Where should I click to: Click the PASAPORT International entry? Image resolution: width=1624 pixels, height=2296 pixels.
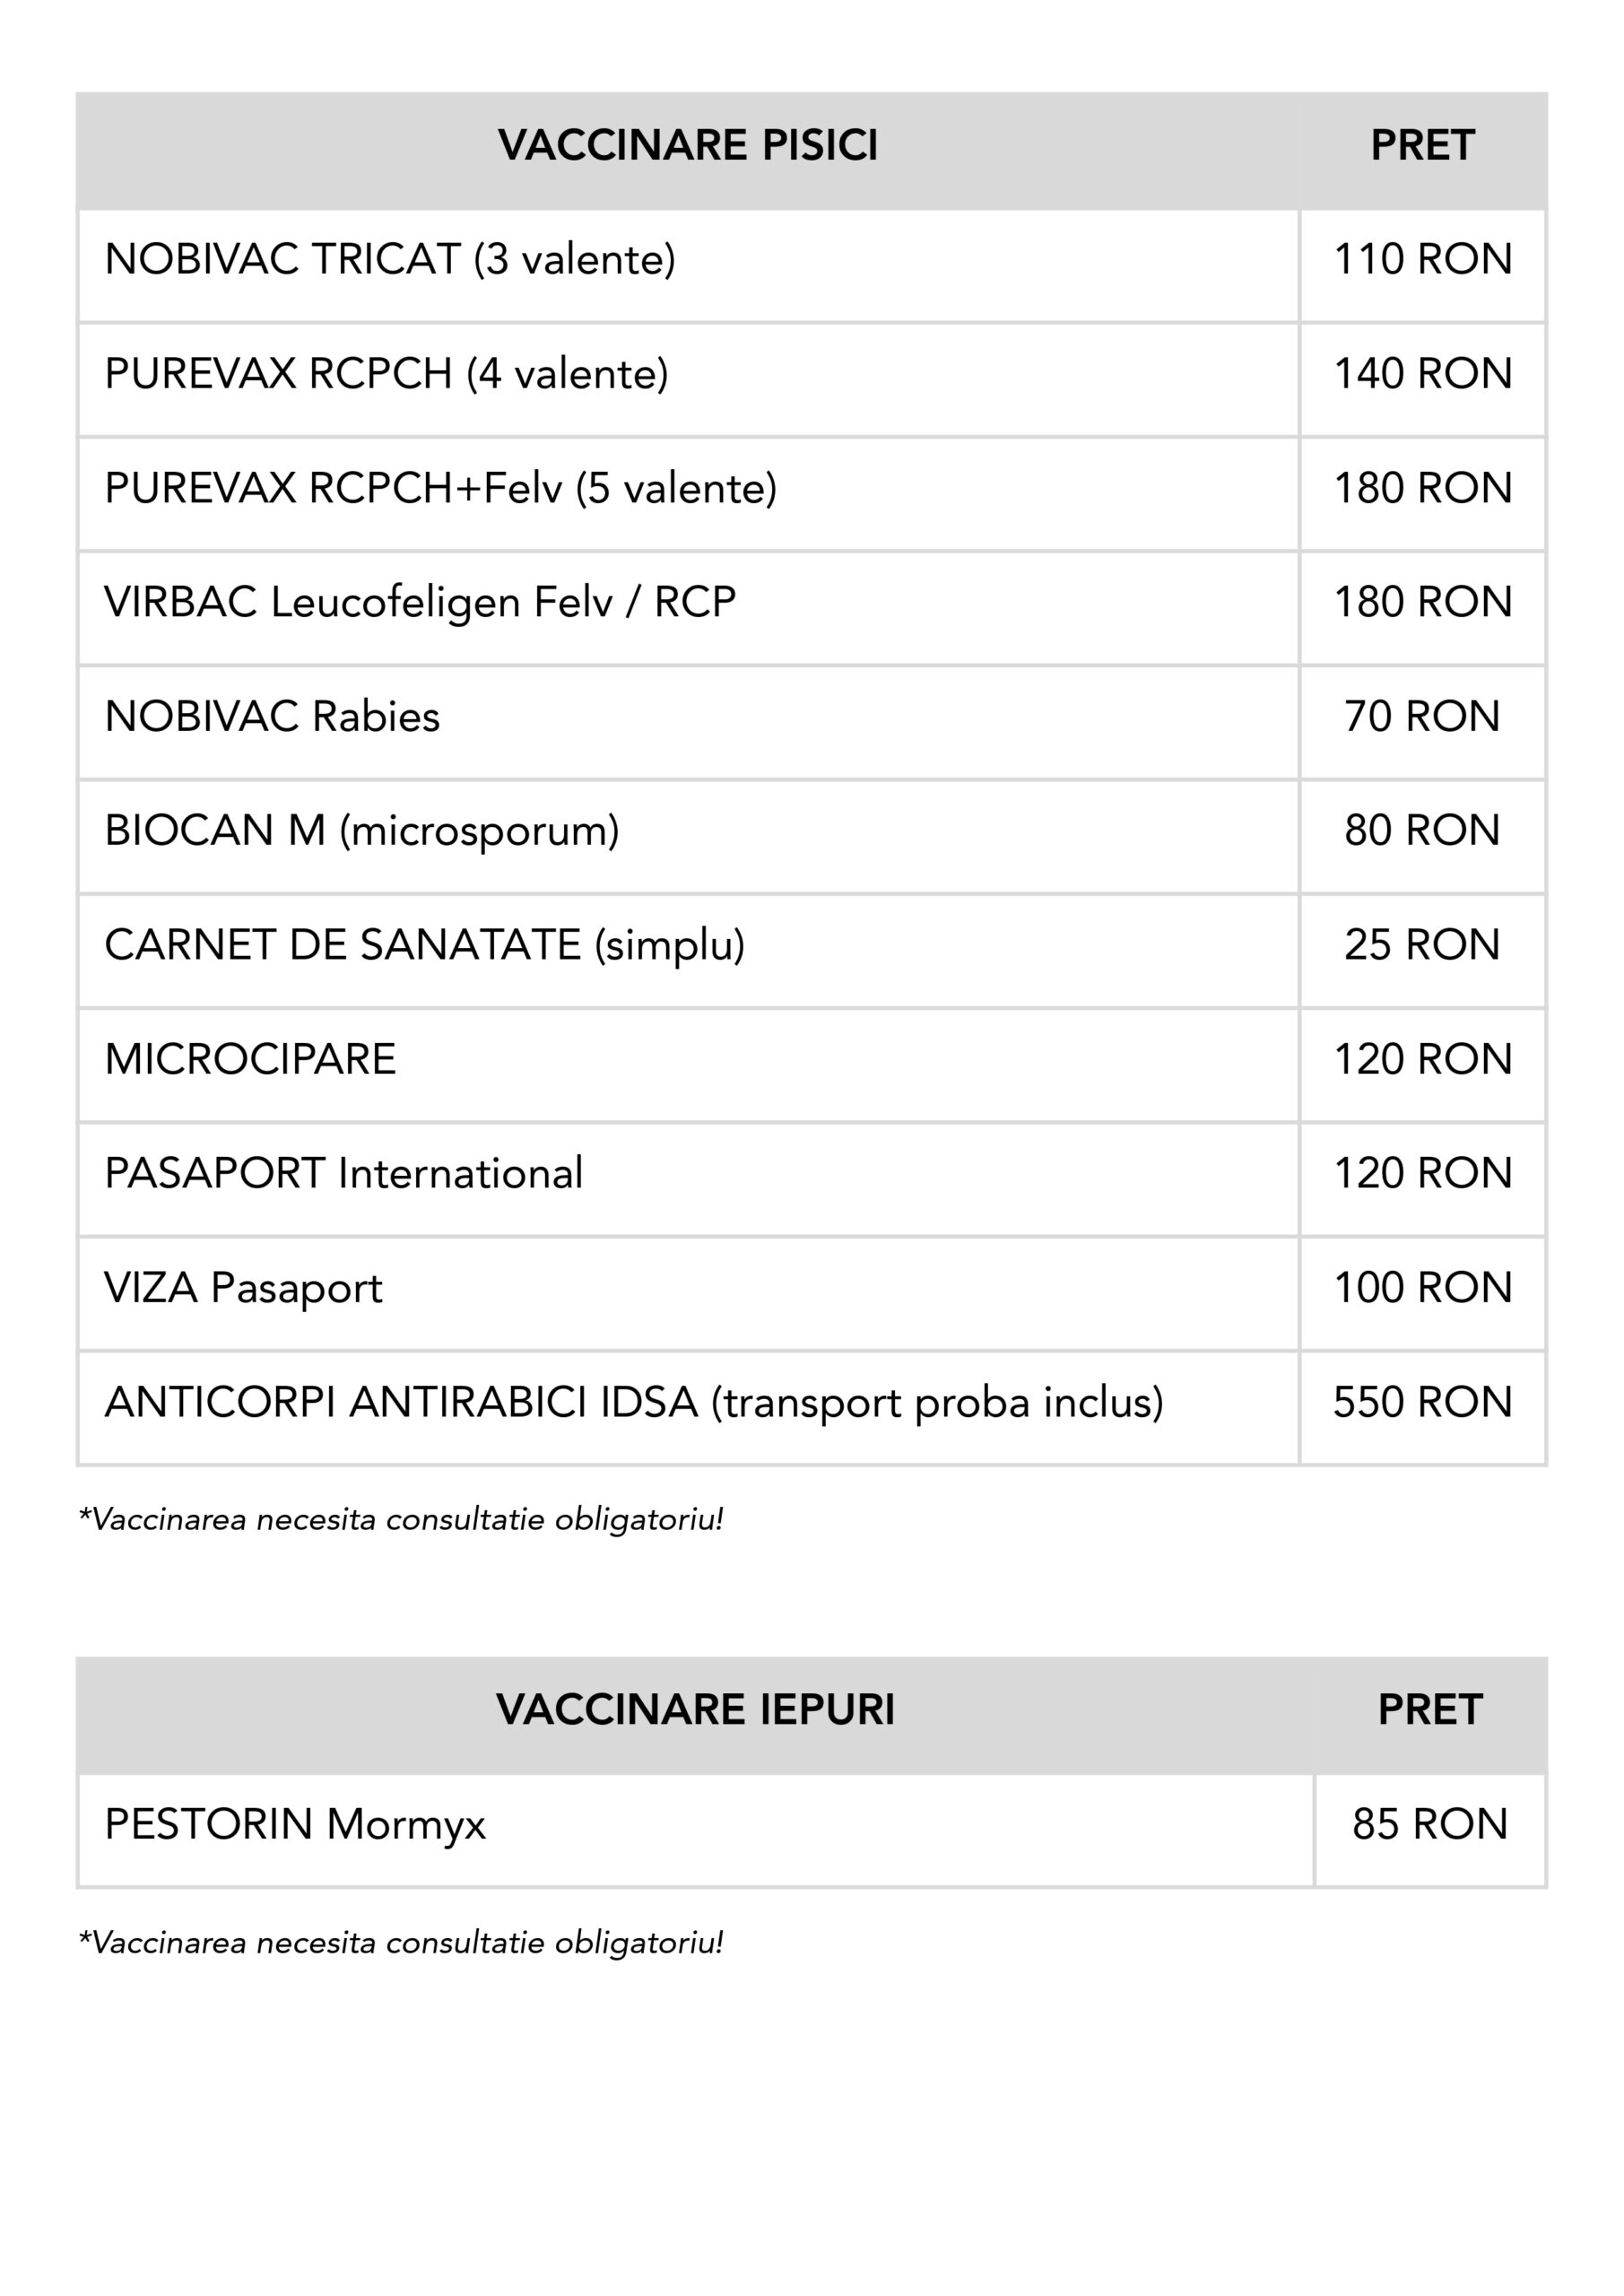[343, 1174]
